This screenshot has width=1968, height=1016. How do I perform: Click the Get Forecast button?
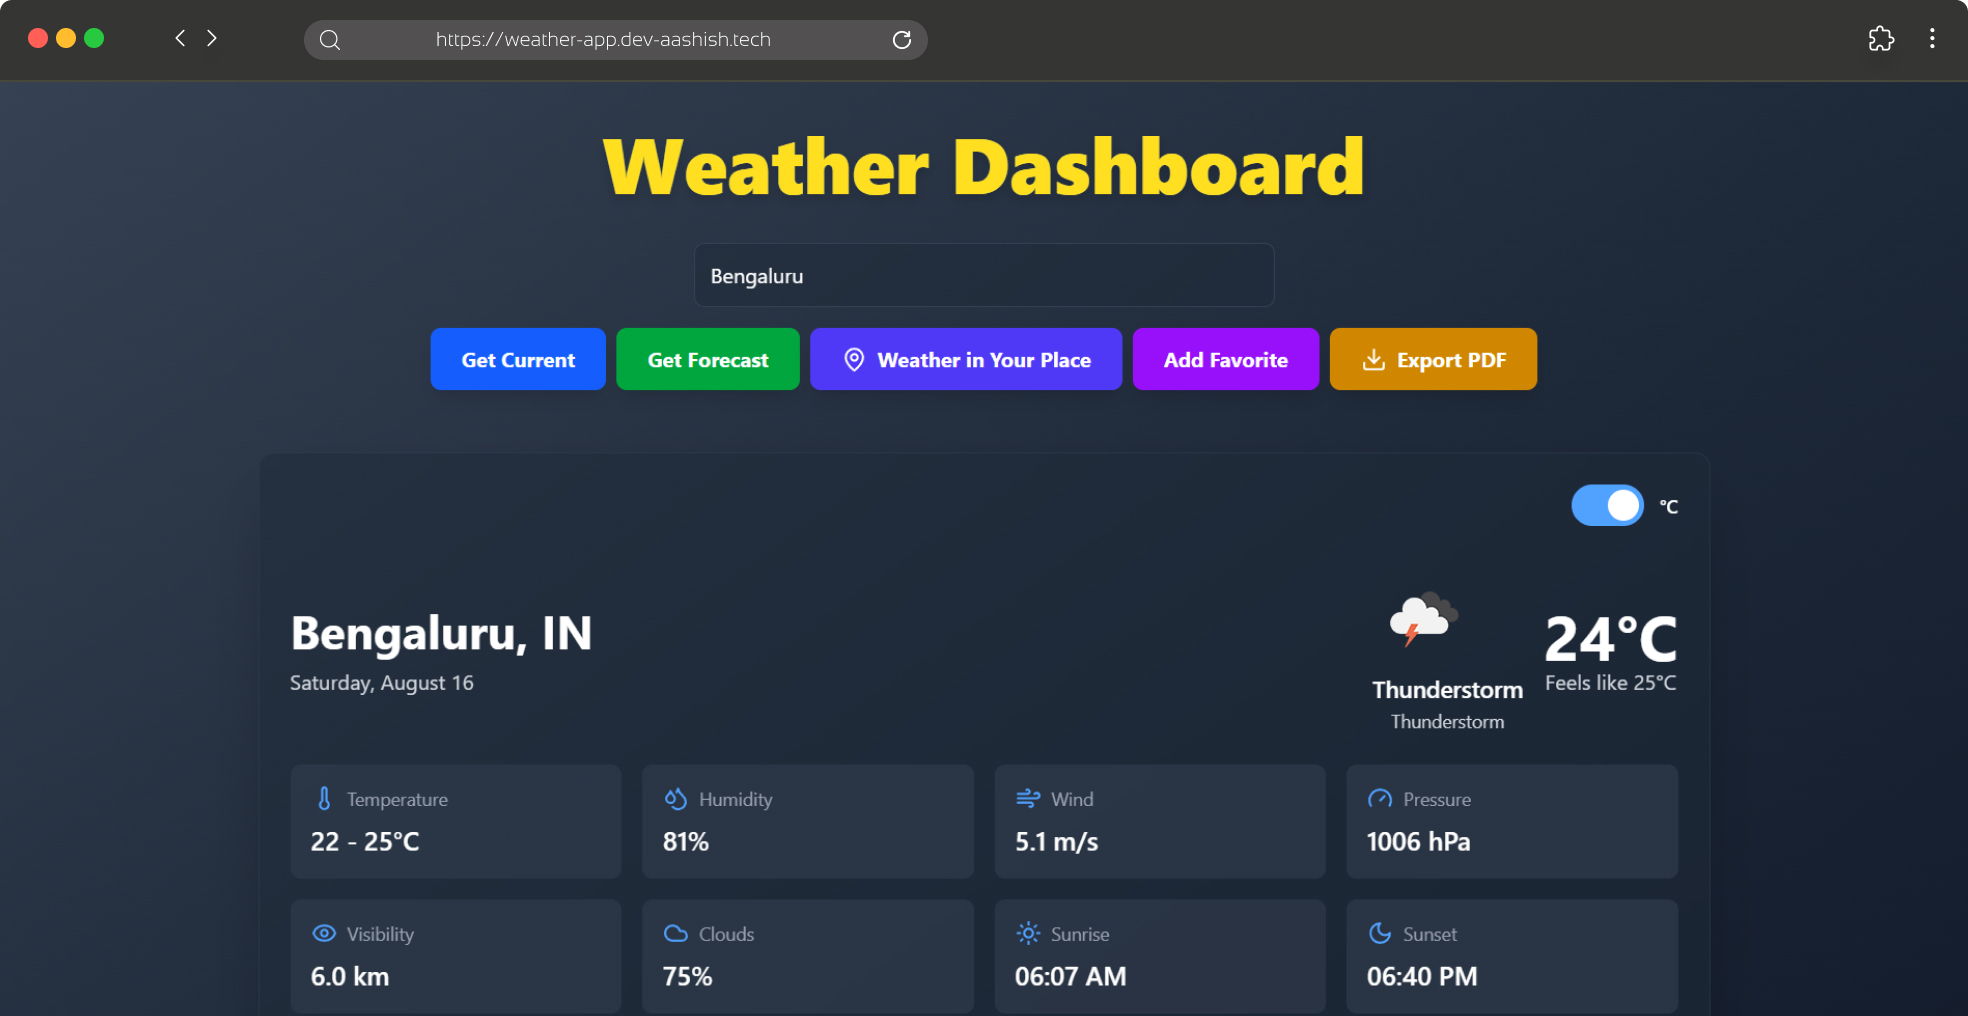click(708, 359)
